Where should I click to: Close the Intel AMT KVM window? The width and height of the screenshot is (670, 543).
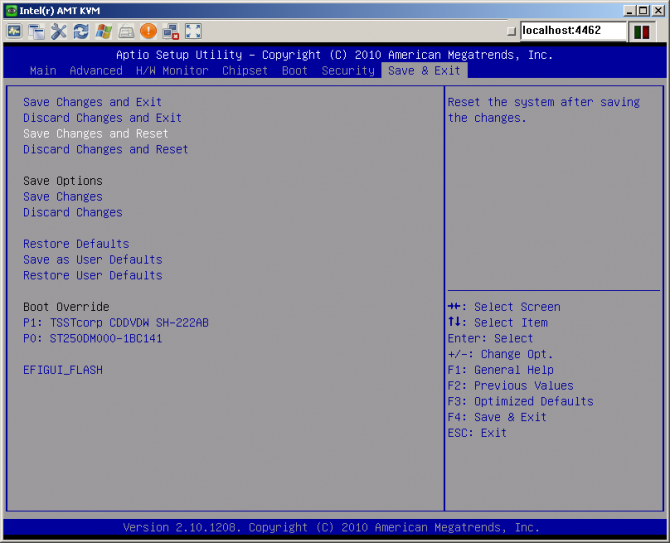pos(658,11)
